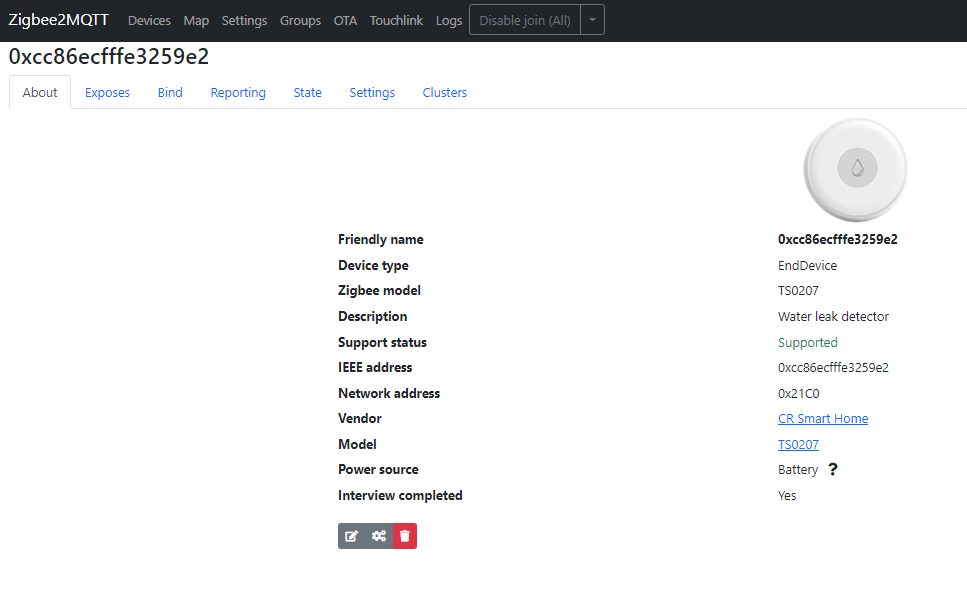Click the Disable join (All) button

[x=525, y=20]
